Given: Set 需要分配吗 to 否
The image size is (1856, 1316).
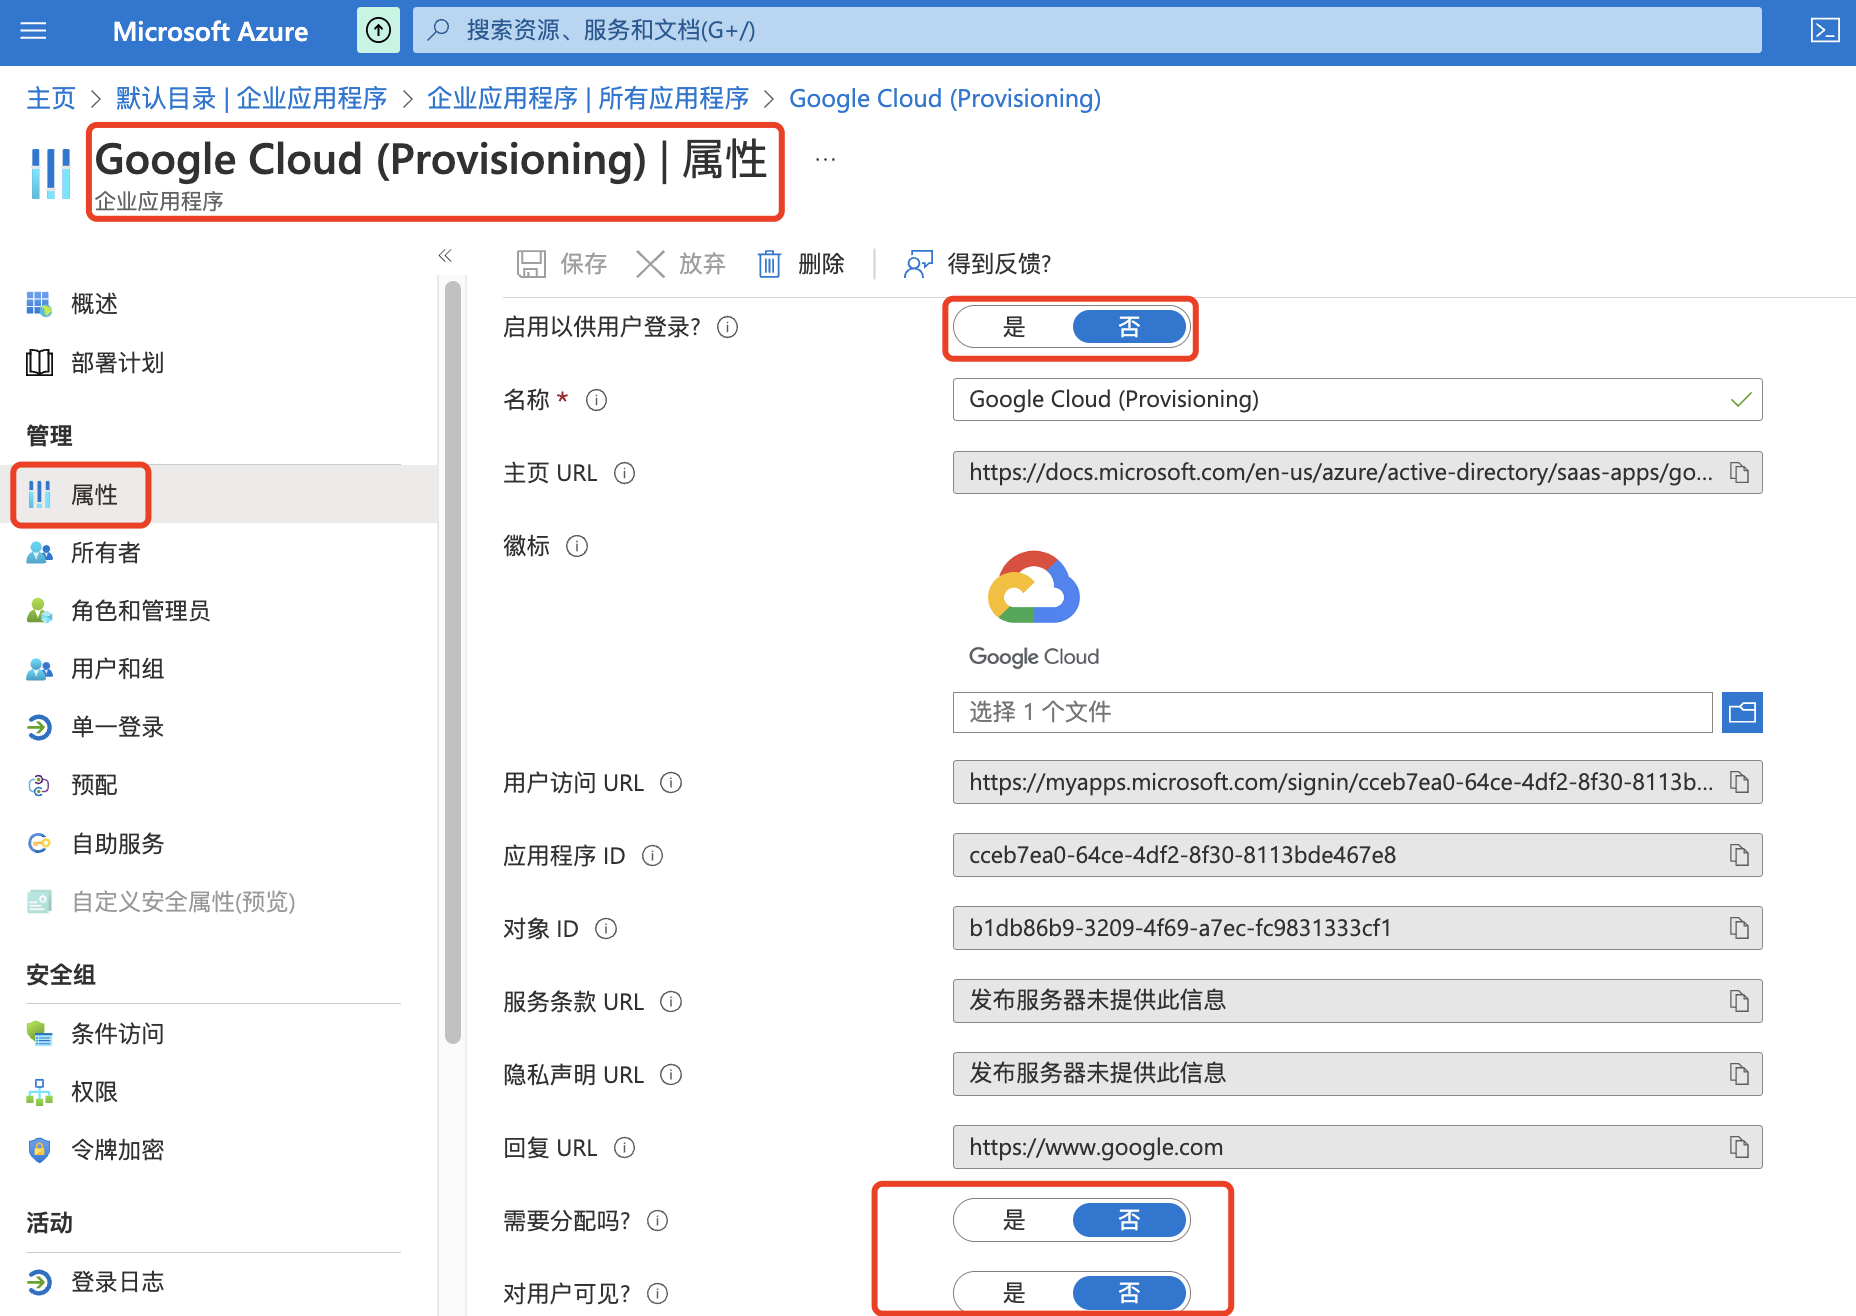Looking at the screenshot, I should point(1129,1220).
